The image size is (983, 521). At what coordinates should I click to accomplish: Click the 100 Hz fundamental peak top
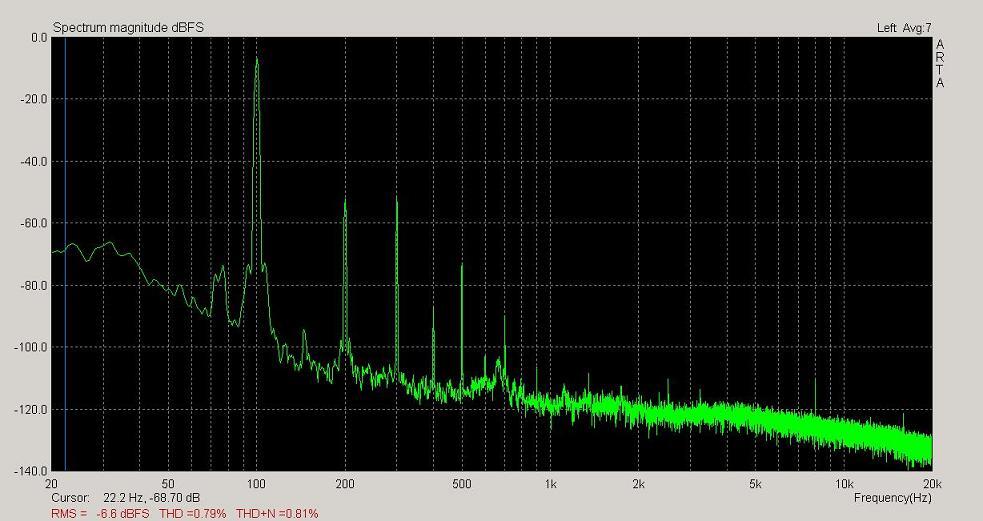(x=257, y=60)
